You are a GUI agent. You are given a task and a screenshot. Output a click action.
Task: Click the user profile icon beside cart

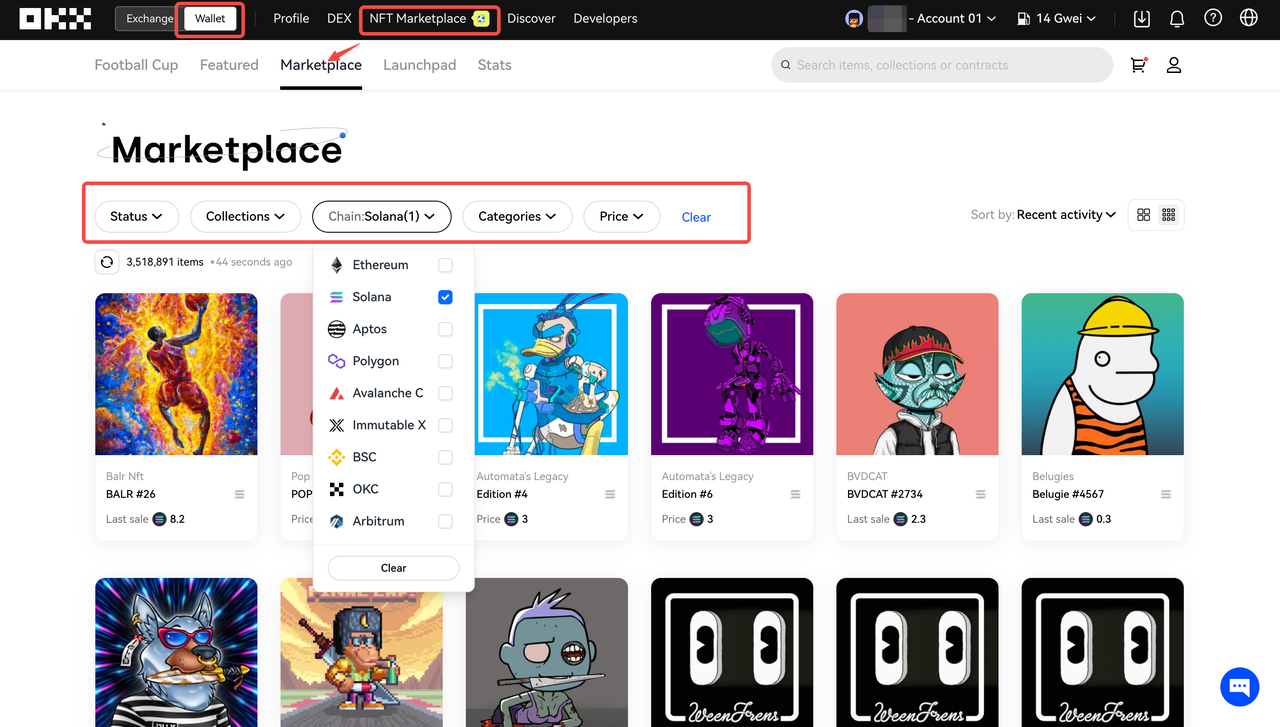[1174, 65]
